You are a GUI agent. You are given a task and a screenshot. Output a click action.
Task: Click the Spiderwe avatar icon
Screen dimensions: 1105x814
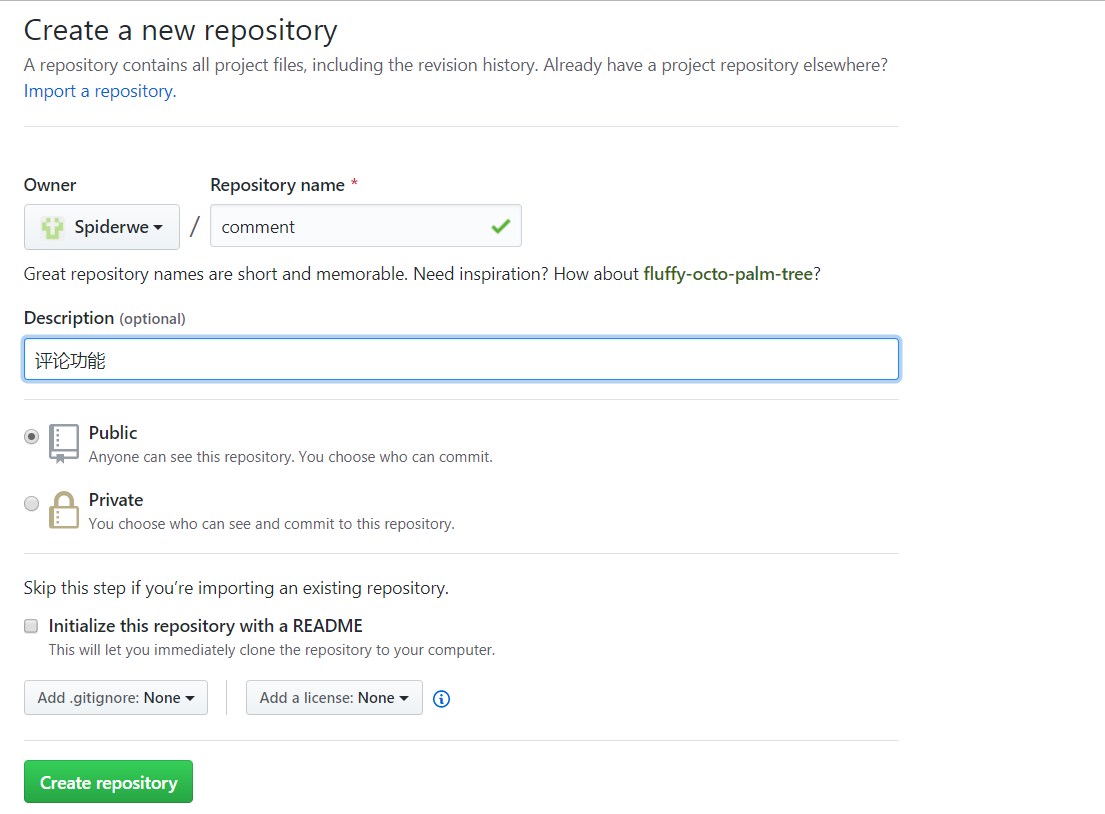pos(52,228)
